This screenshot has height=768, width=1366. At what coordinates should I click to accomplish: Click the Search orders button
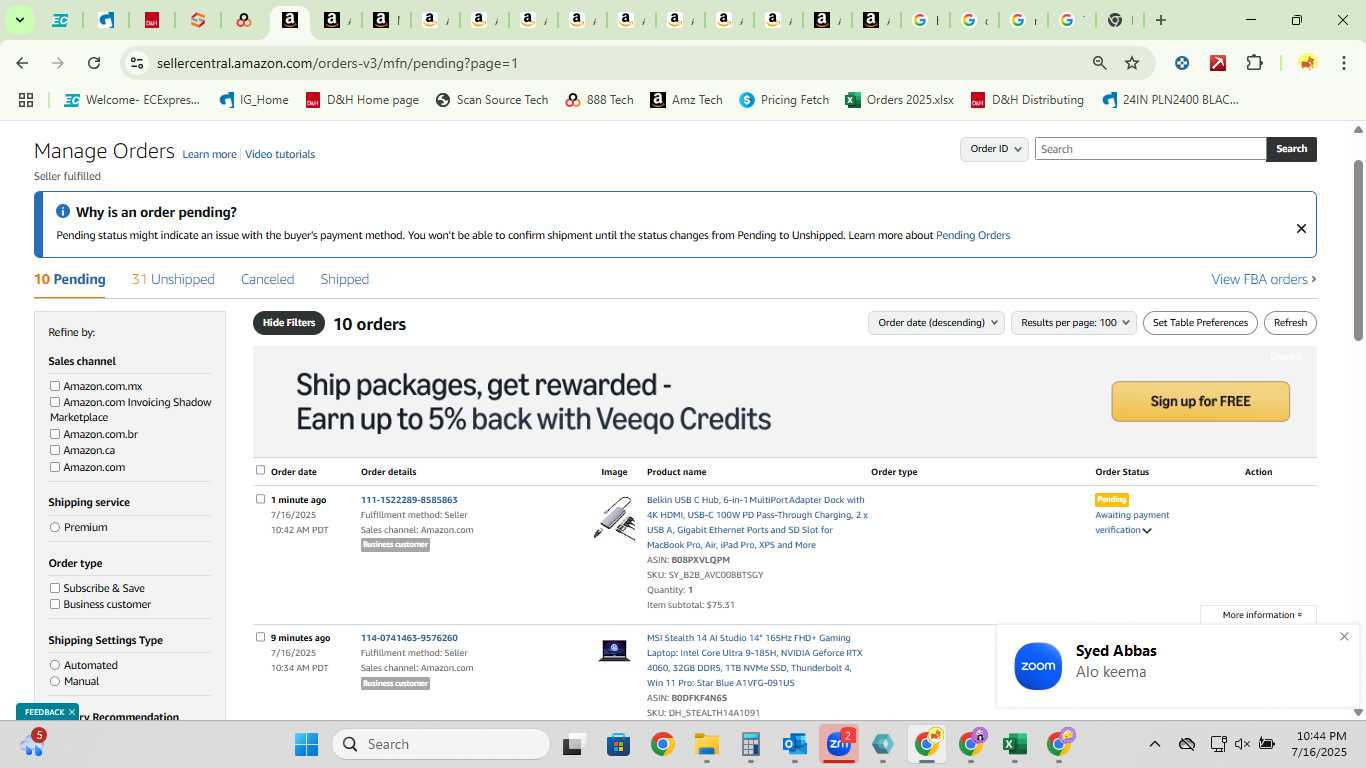click(1291, 149)
